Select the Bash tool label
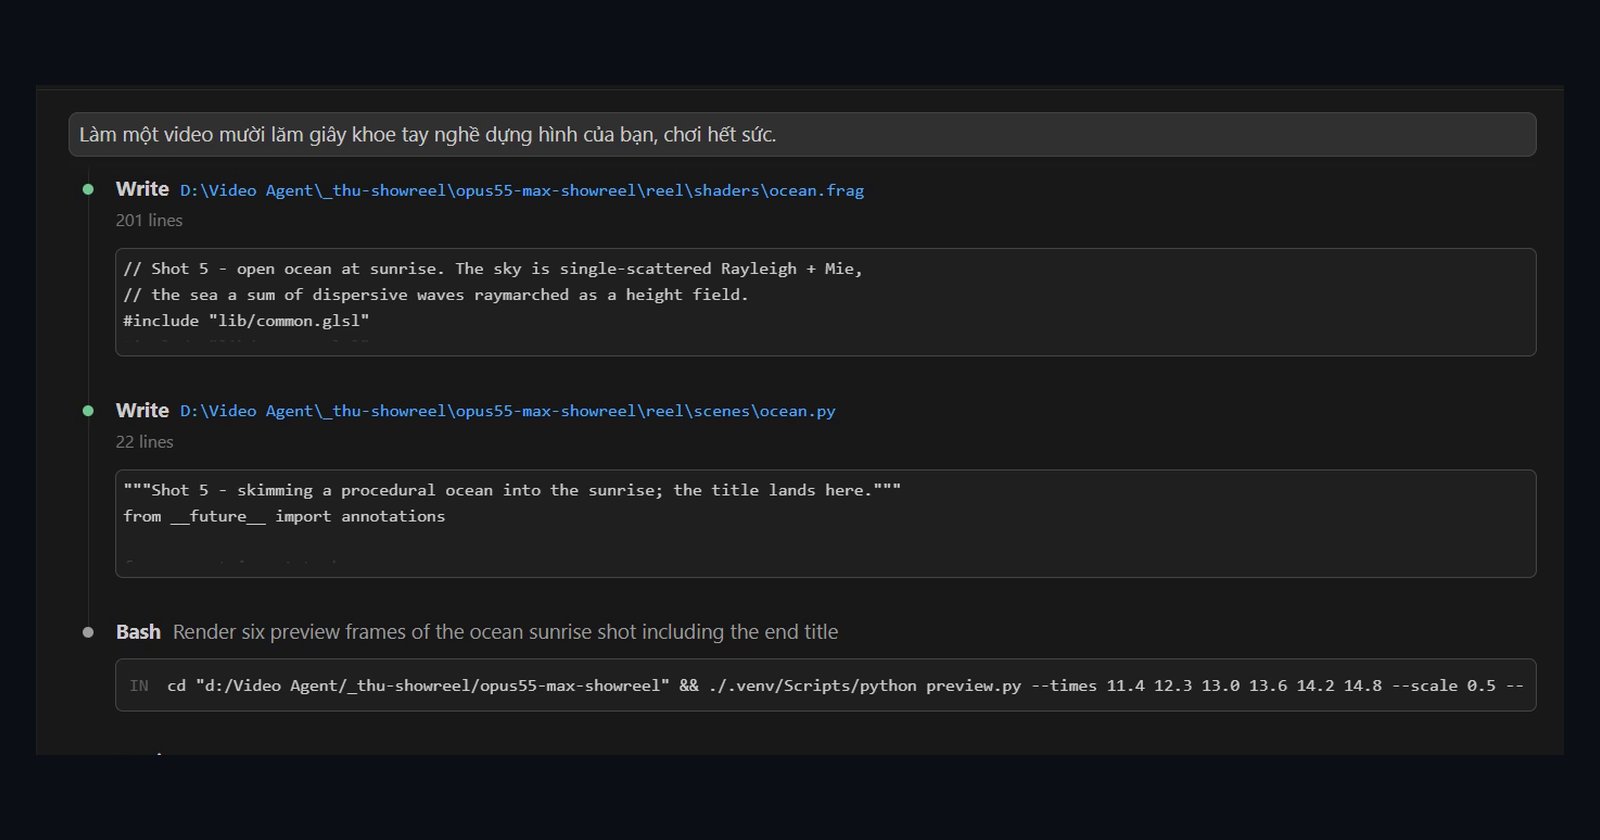Viewport: 1600px width, 840px height. pos(138,632)
